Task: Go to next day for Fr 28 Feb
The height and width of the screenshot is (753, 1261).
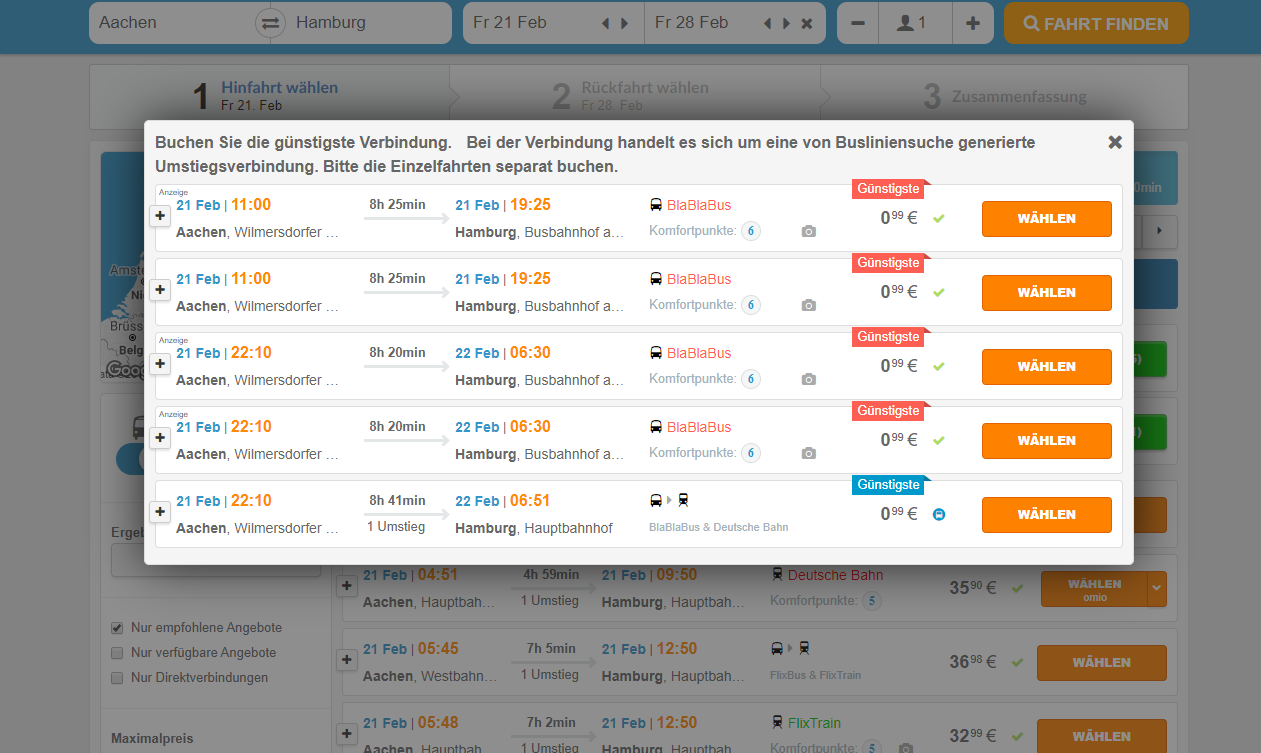Action: click(786, 23)
